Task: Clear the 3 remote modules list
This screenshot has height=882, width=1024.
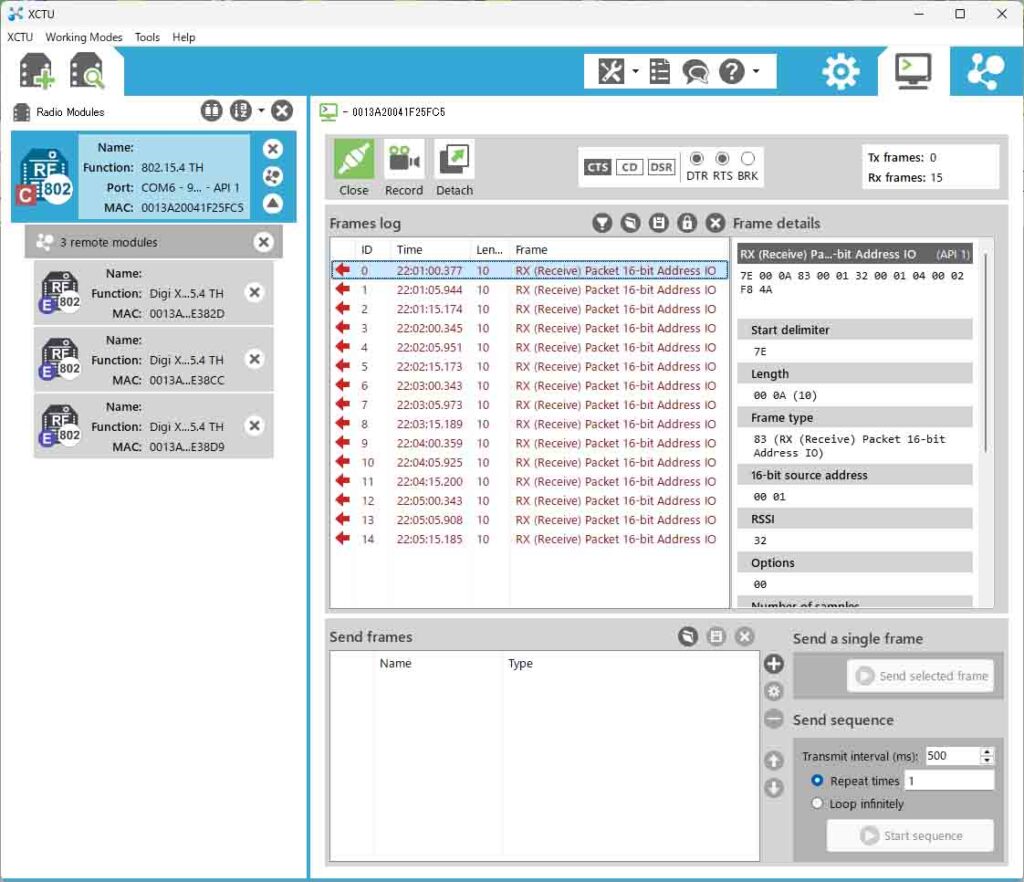Action: tap(264, 242)
